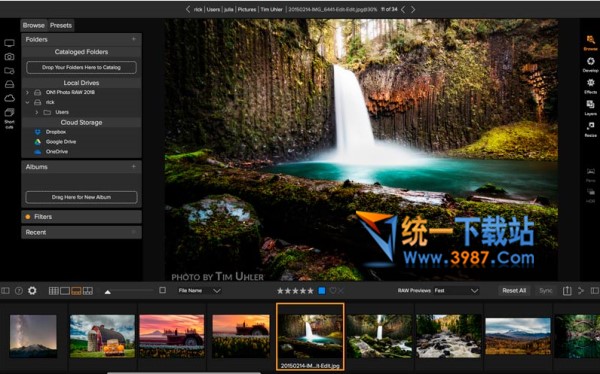Image resolution: width=600 pixels, height=374 pixels.
Task: Open the File Name sort dropdown
Action: coord(199,291)
